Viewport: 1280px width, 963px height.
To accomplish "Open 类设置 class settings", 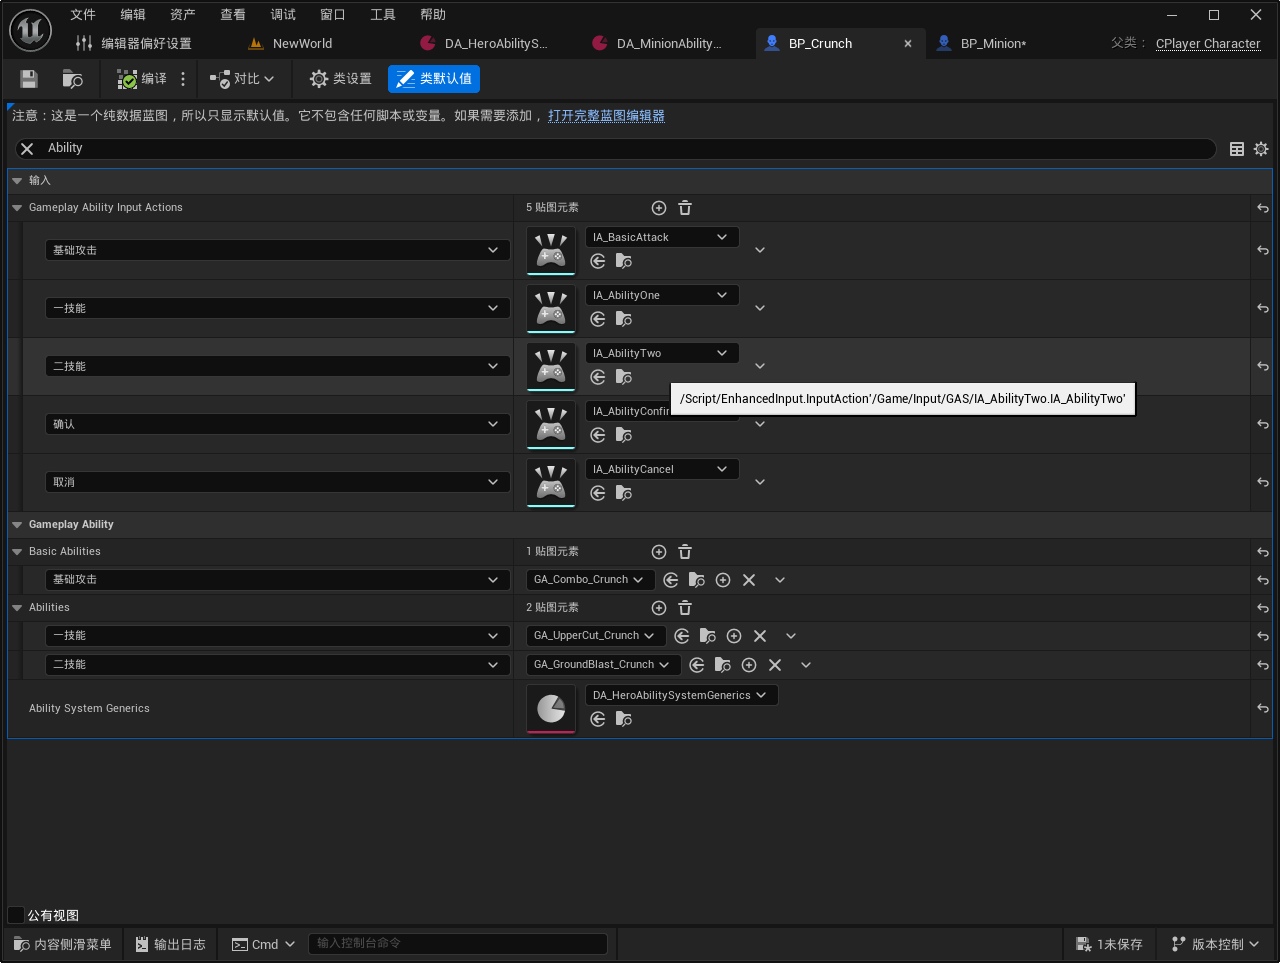I will pyautogui.click(x=340, y=79).
